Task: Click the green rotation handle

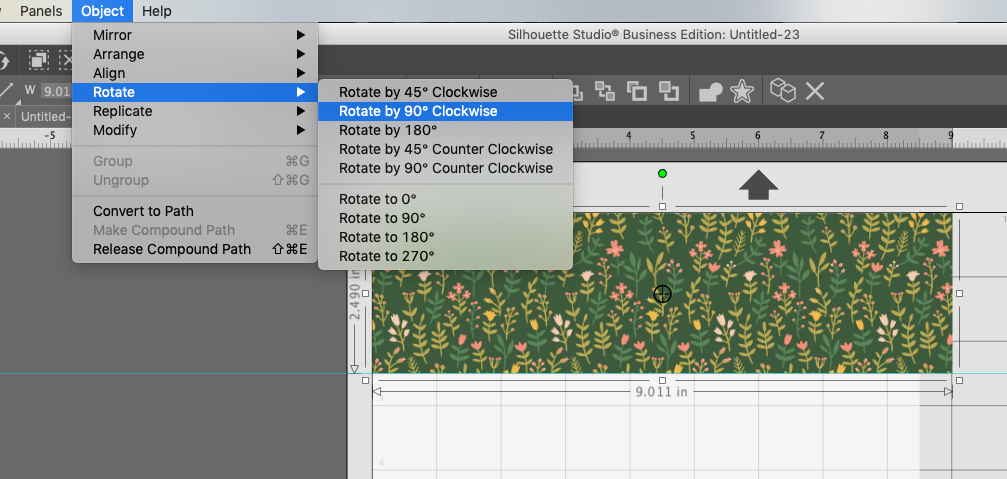Action: point(662,173)
